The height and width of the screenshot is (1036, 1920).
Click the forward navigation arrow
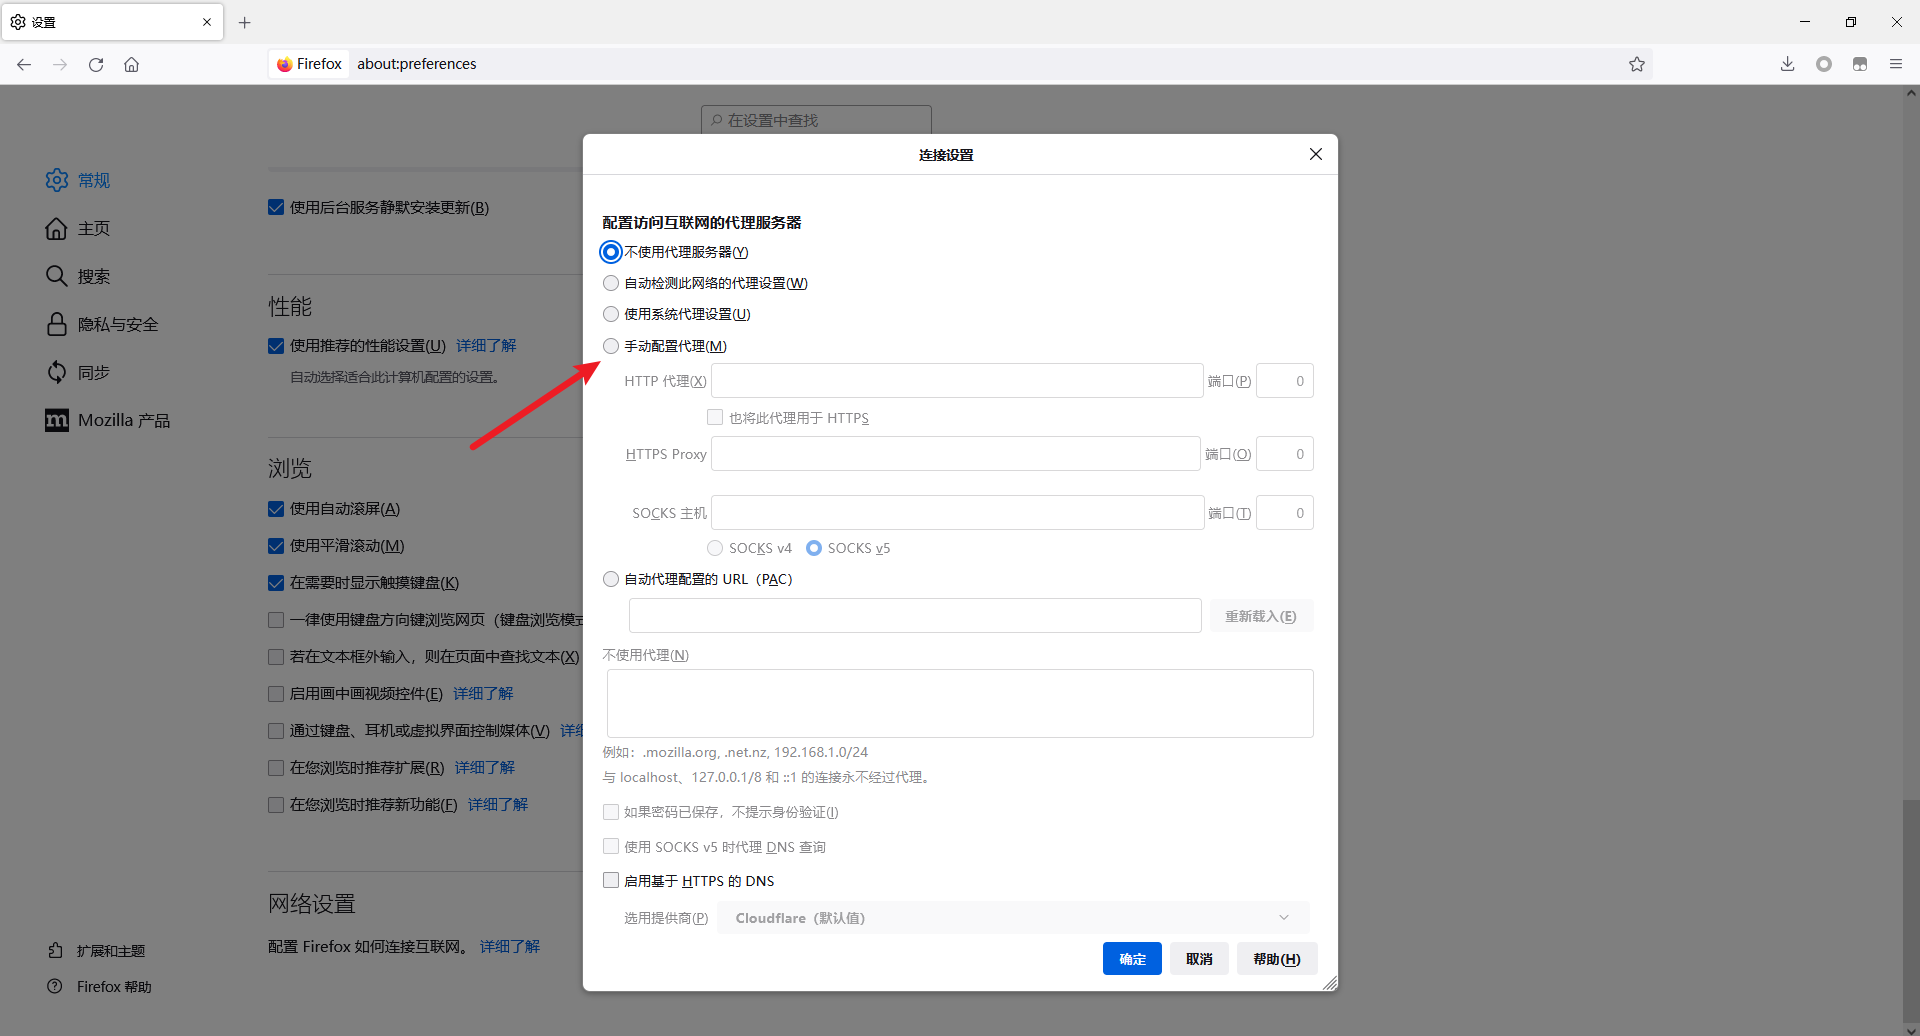tap(60, 64)
